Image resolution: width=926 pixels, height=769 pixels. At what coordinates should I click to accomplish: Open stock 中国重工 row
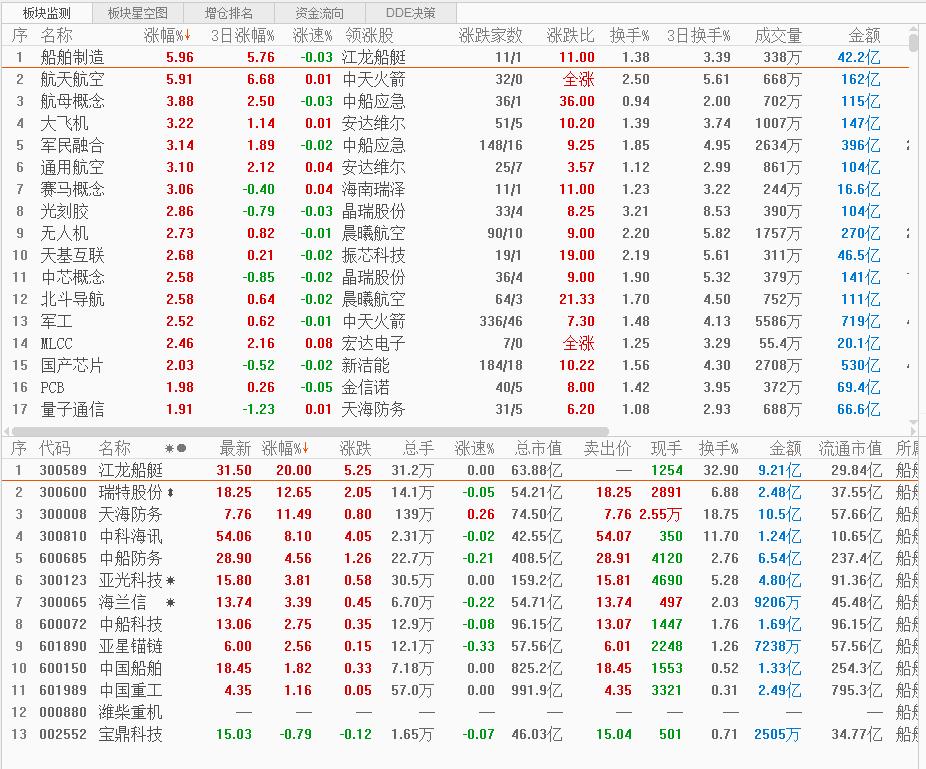pyautogui.click(x=461, y=690)
